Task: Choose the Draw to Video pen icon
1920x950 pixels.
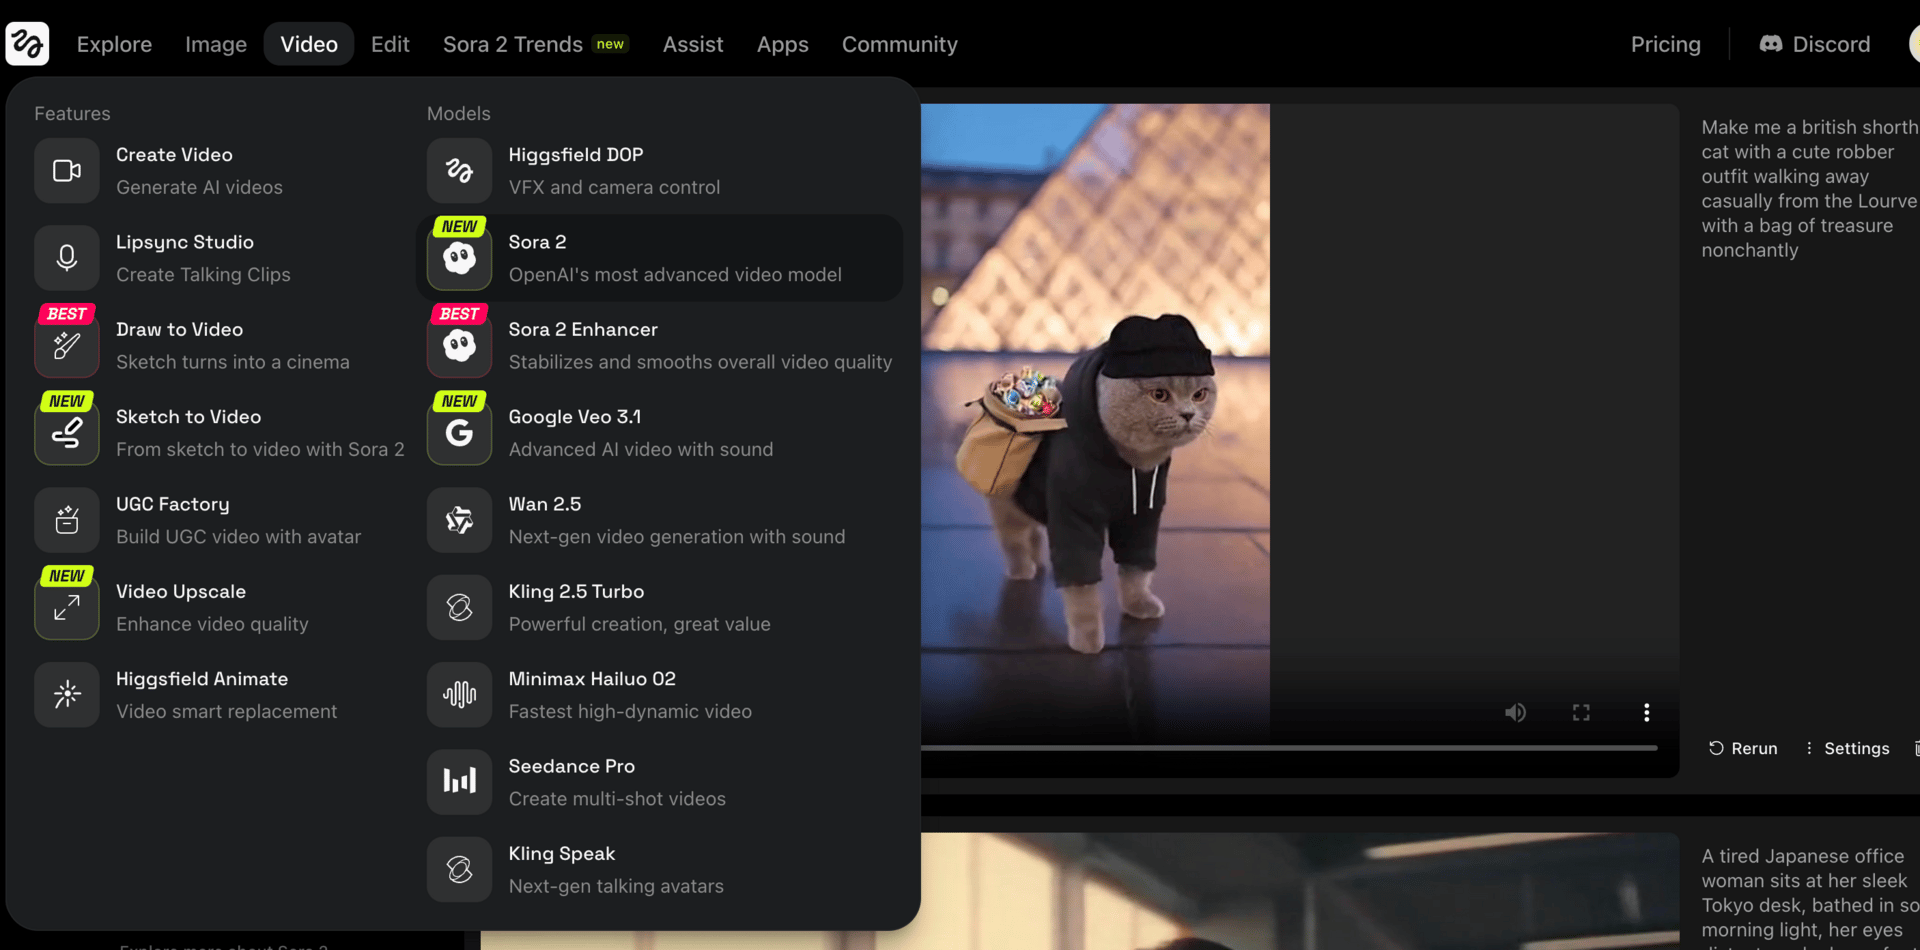Action: [67, 345]
